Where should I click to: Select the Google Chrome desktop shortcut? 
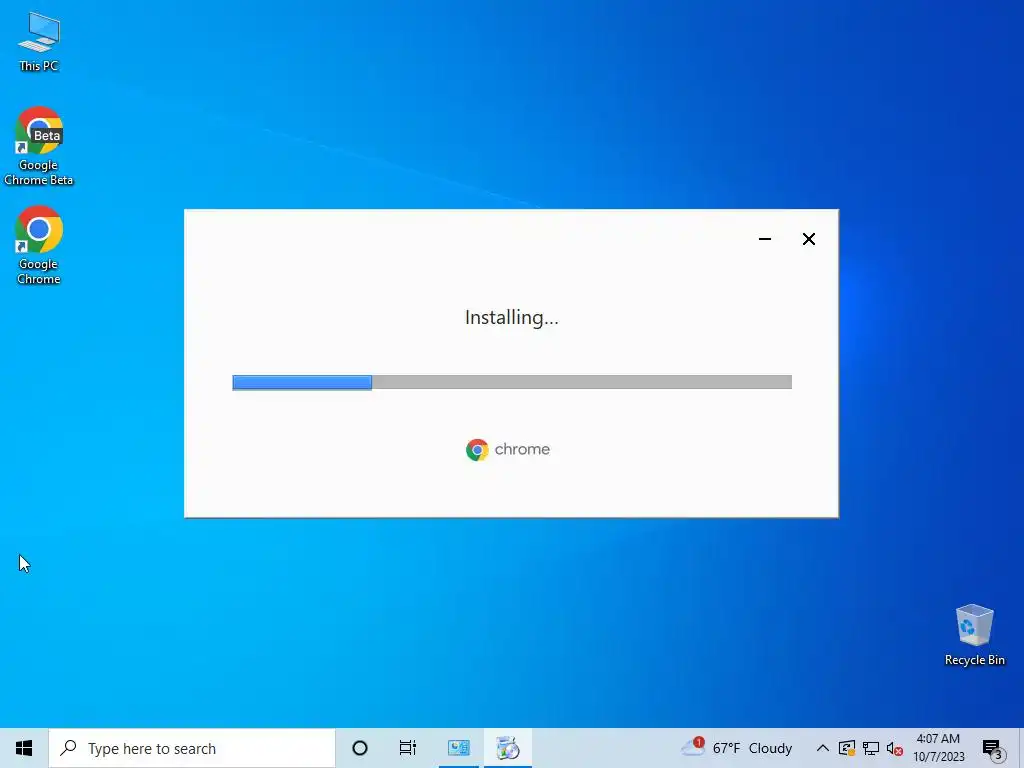(x=39, y=246)
